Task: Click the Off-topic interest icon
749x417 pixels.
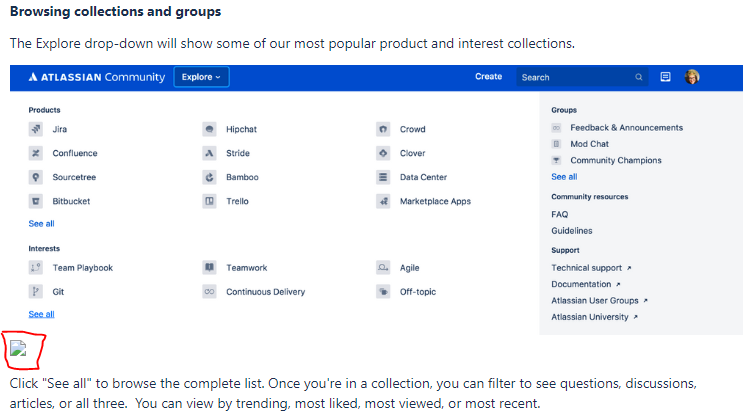Action: tap(383, 291)
